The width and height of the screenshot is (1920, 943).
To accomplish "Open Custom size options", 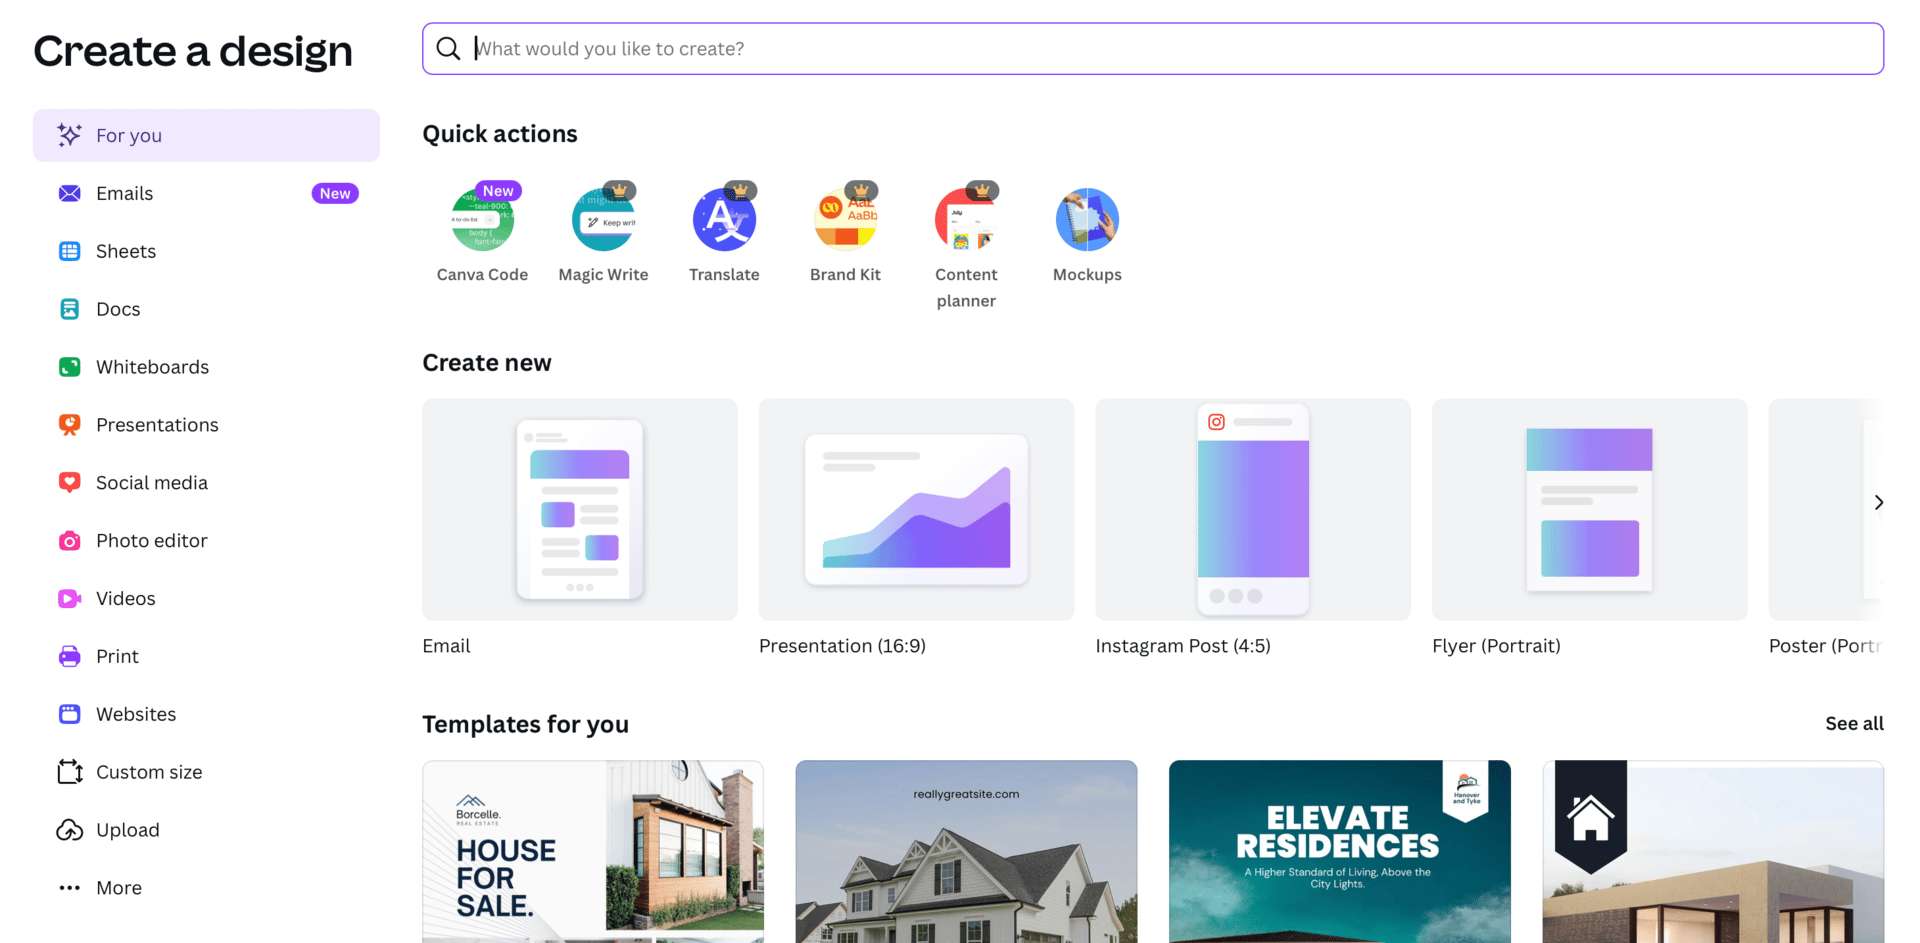I will click(x=150, y=771).
